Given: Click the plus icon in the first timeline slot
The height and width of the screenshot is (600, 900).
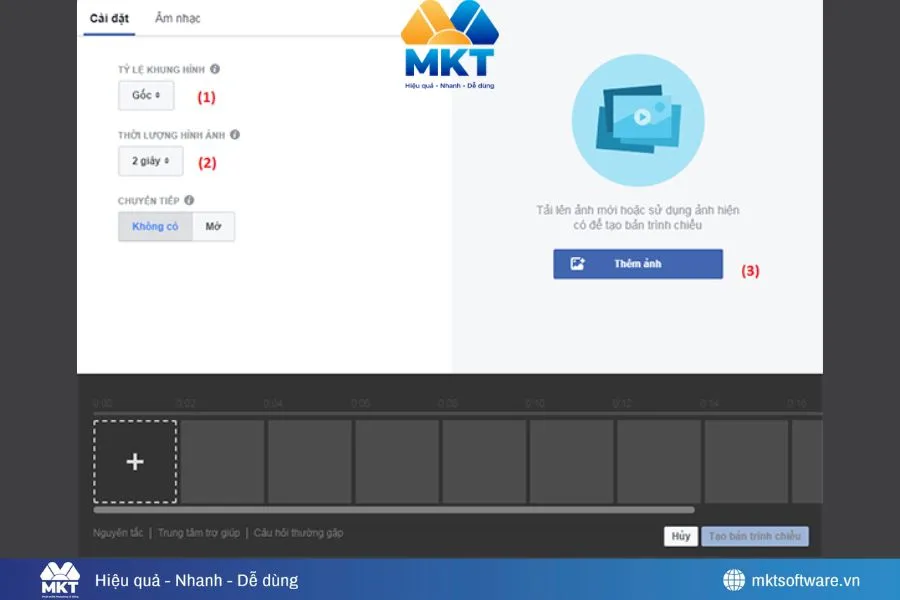Looking at the screenshot, I should pos(133,462).
